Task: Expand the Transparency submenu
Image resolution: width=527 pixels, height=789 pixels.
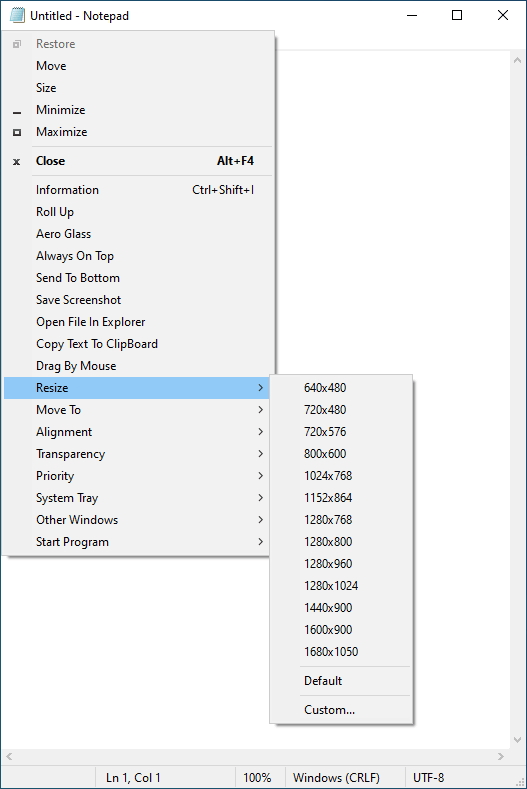Action: pos(137,454)
